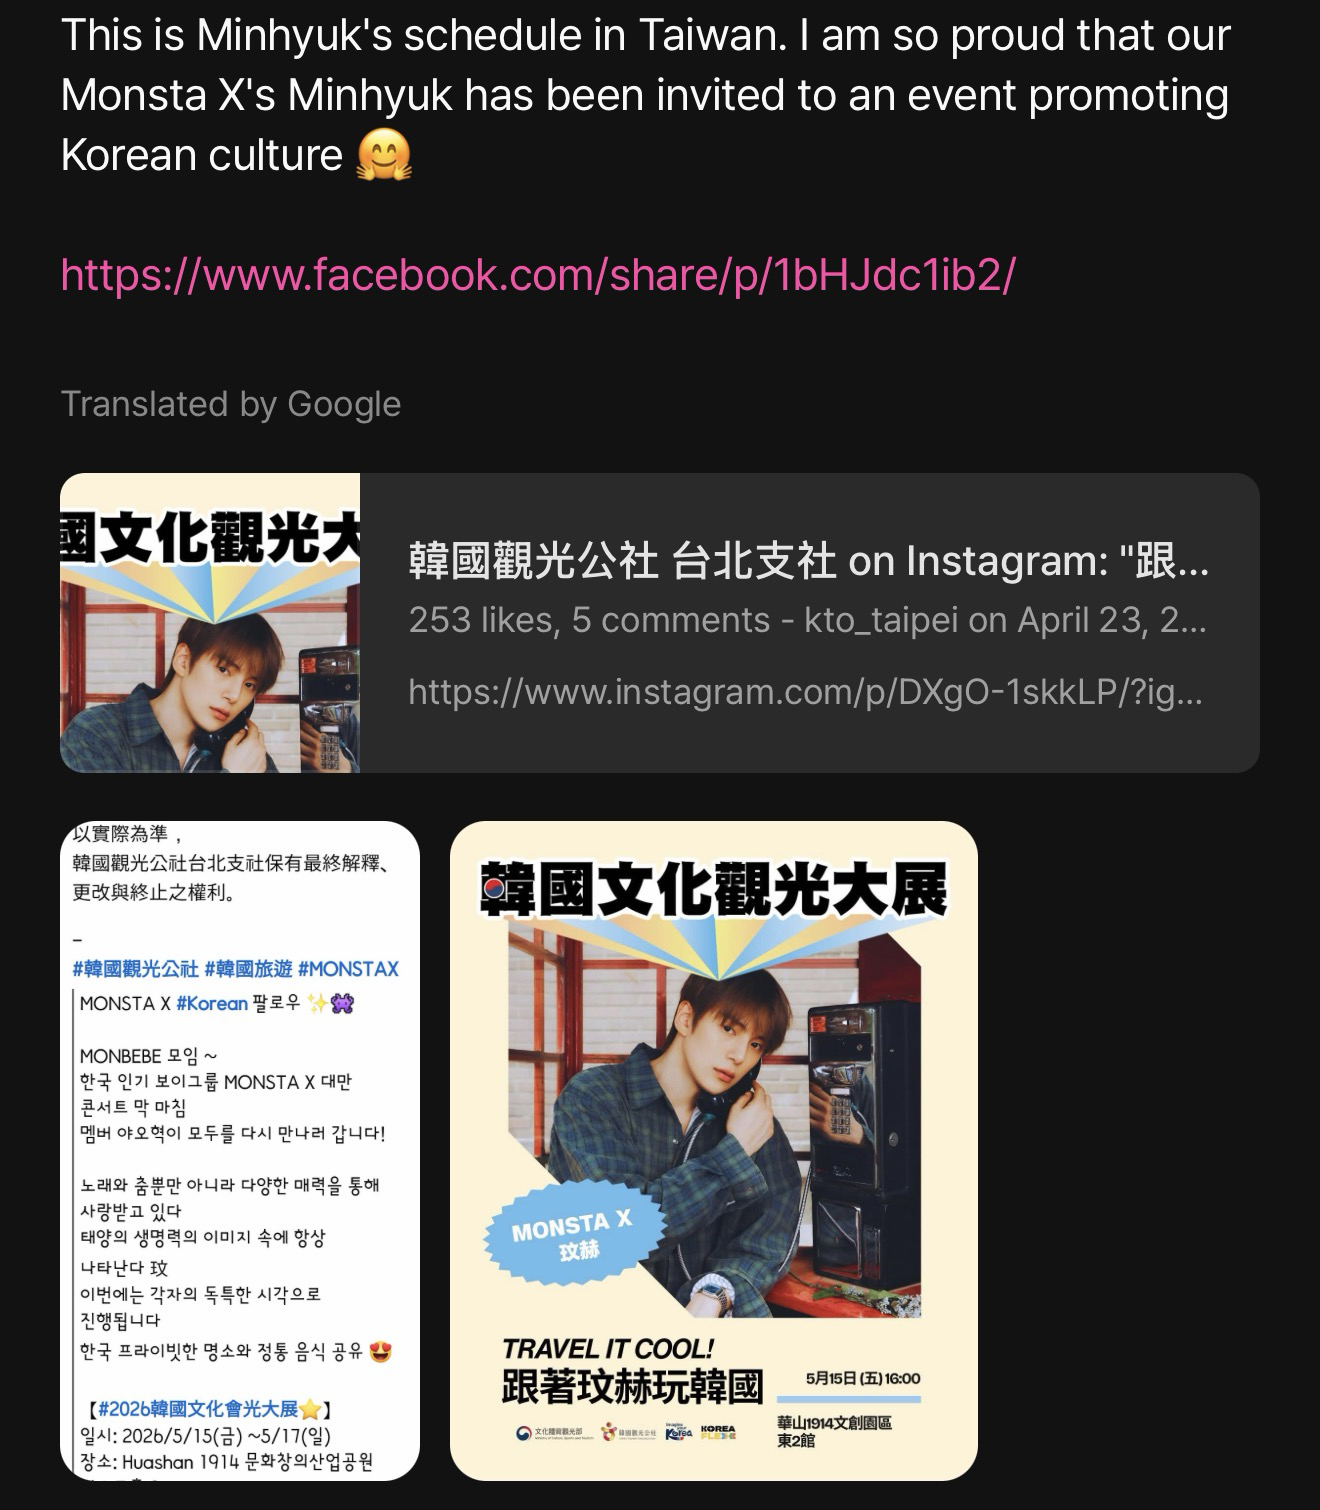The image size is (1320, 1510).
Task: Click the likes and comments line in the card
Action: click(808, 620)
